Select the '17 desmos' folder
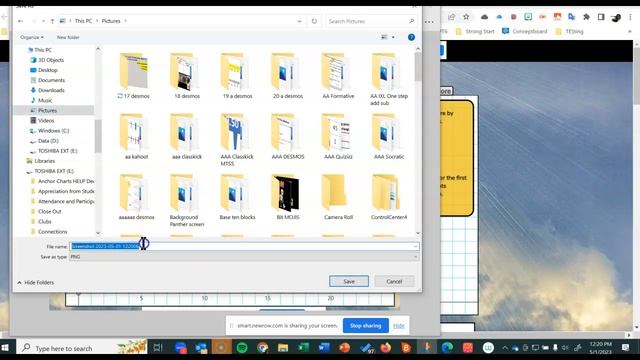Screen dimensions: 640x360 coord(134,76)
